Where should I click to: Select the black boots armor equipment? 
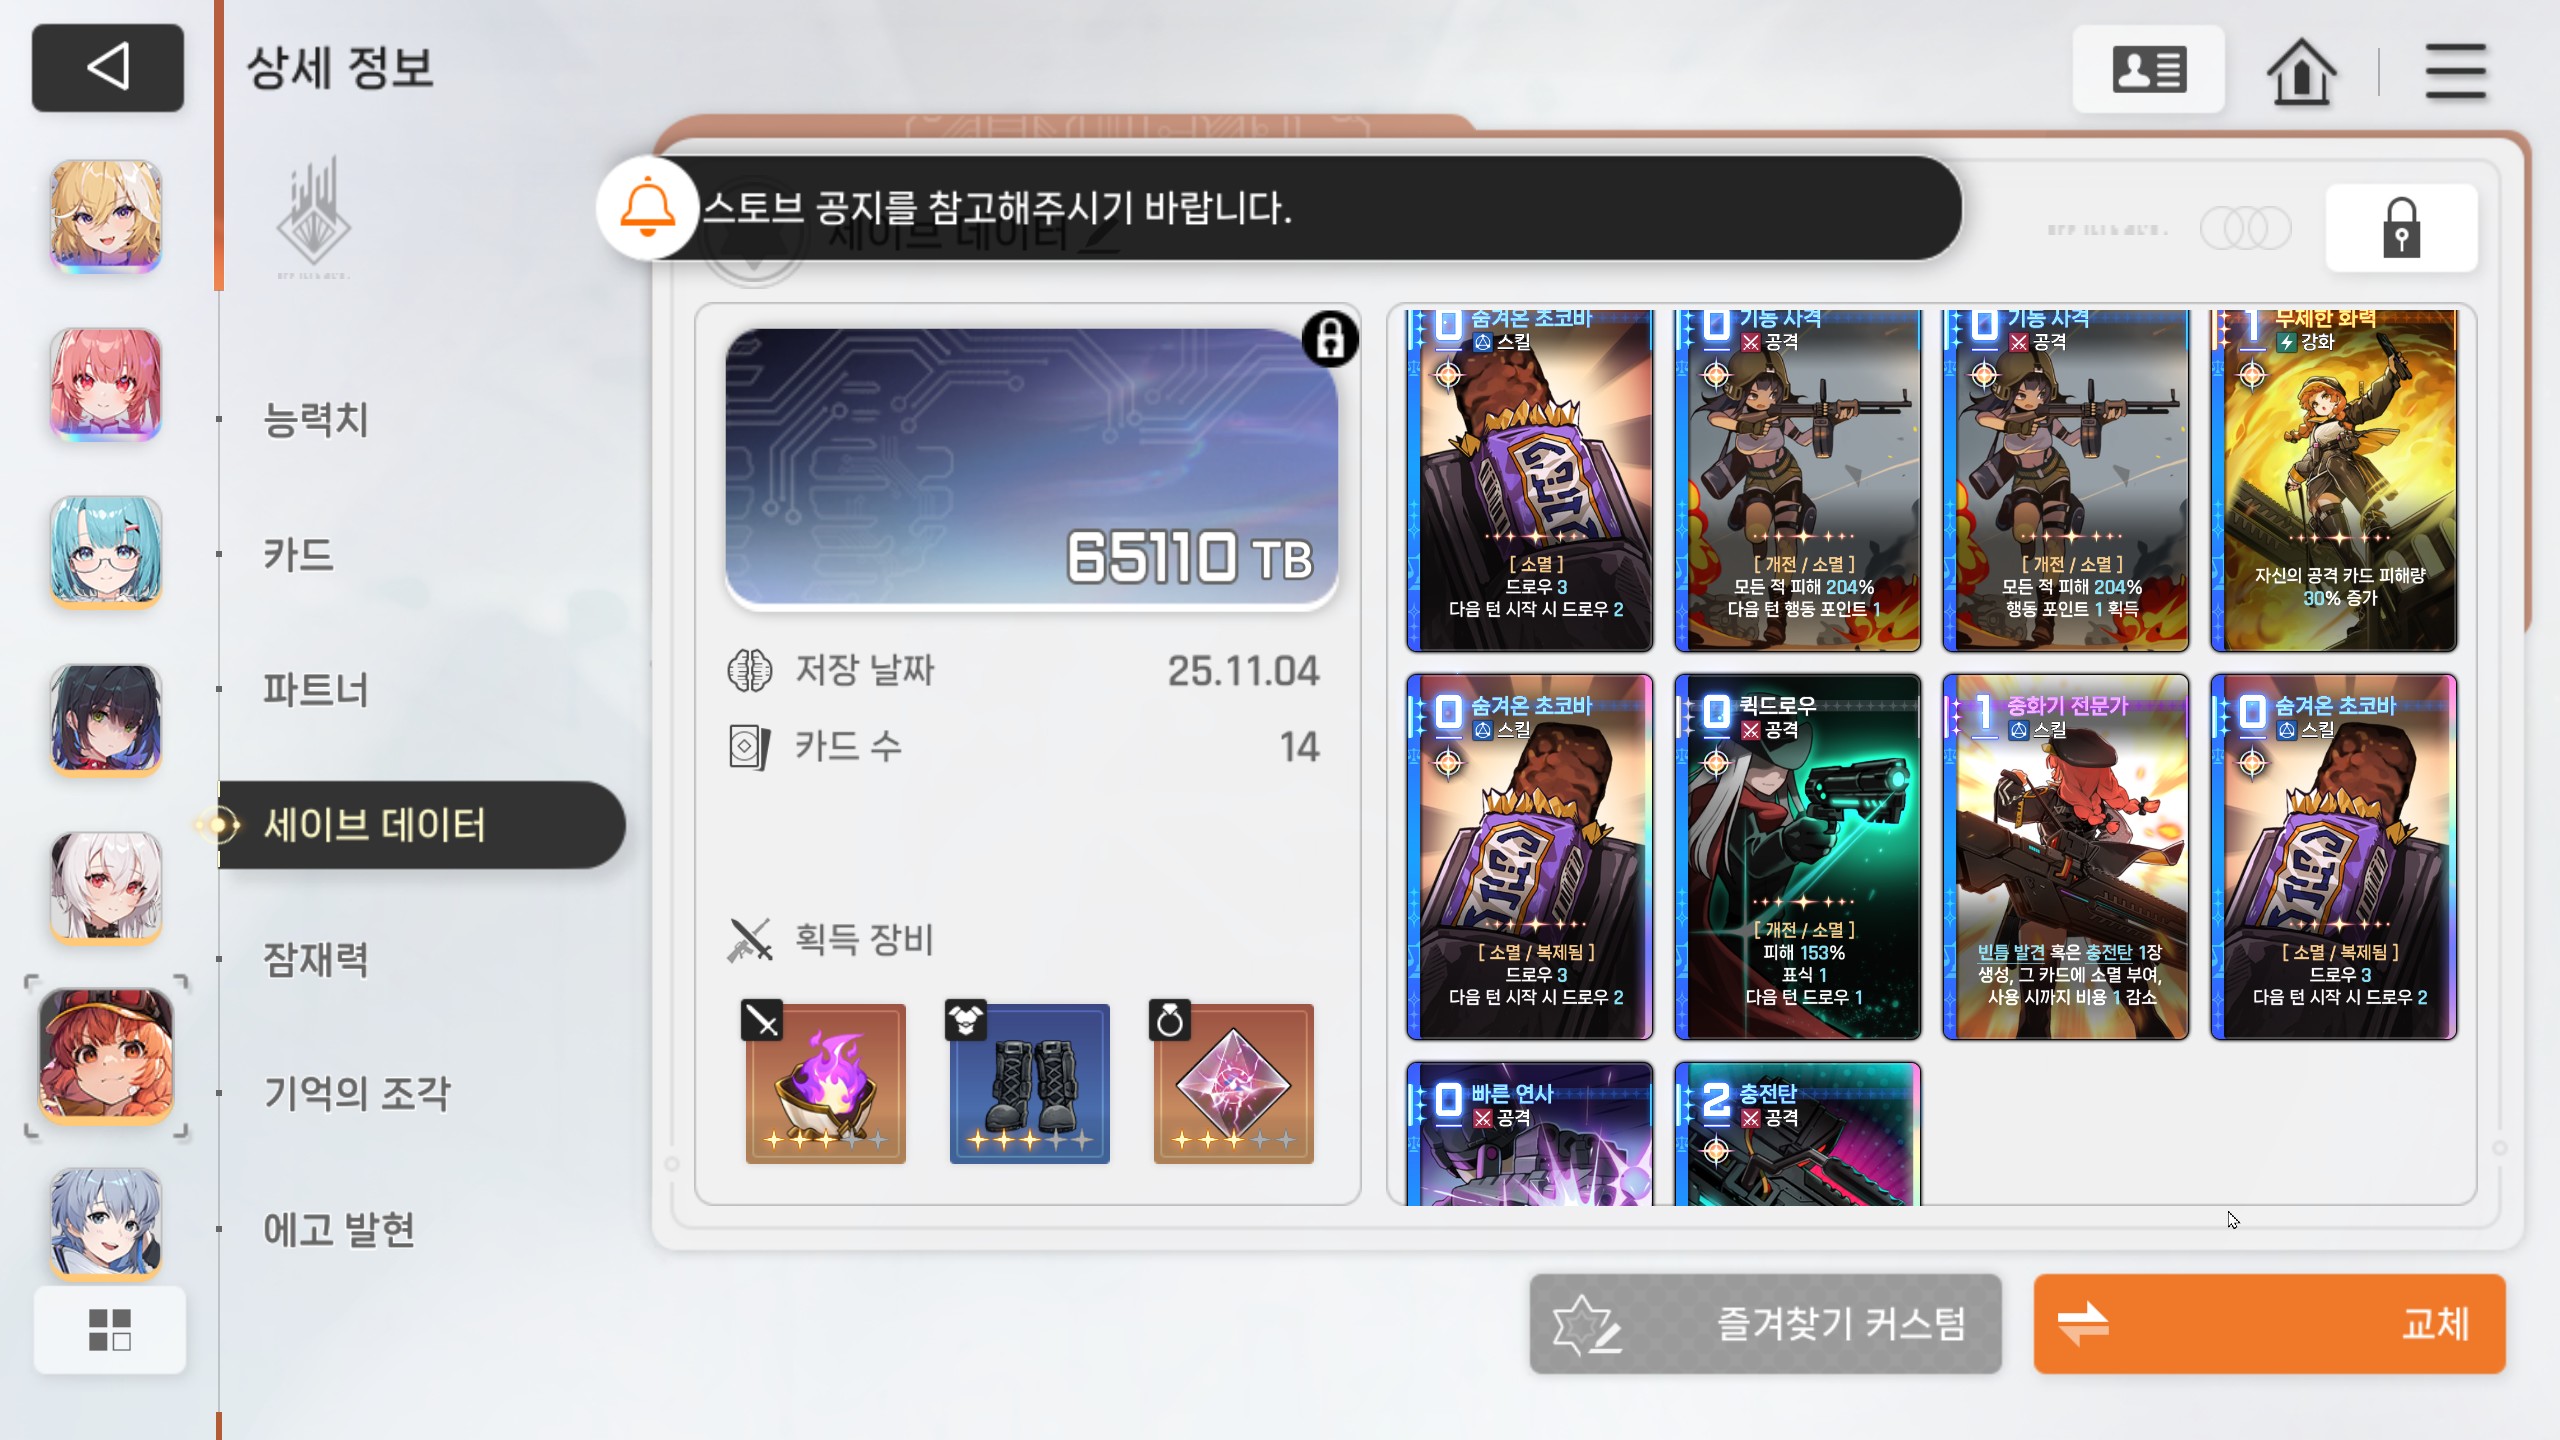pos(1029,1083)
